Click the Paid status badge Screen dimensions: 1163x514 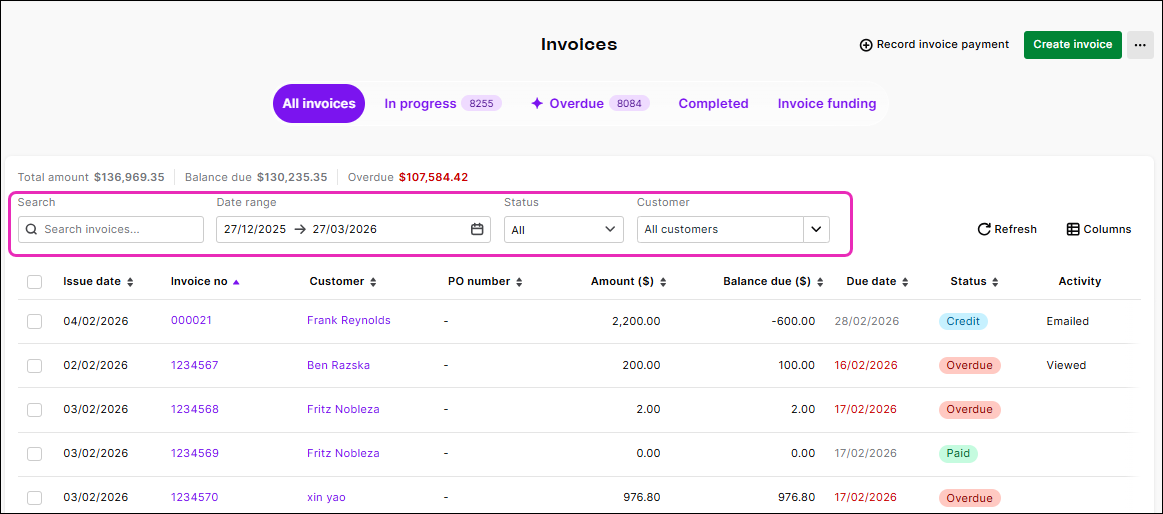pyautogui.click(x=958, y=454)
